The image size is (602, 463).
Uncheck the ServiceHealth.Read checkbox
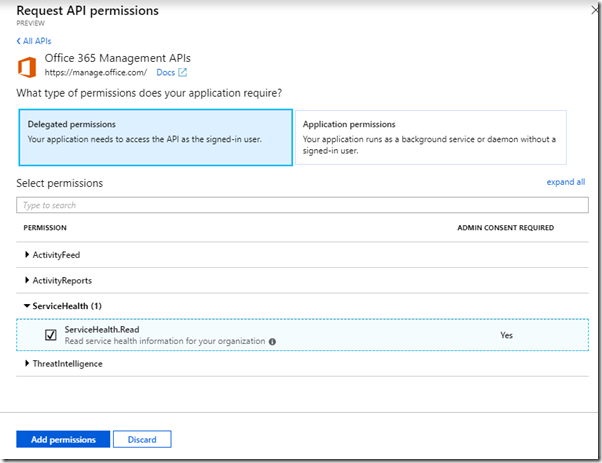(51, 335)
